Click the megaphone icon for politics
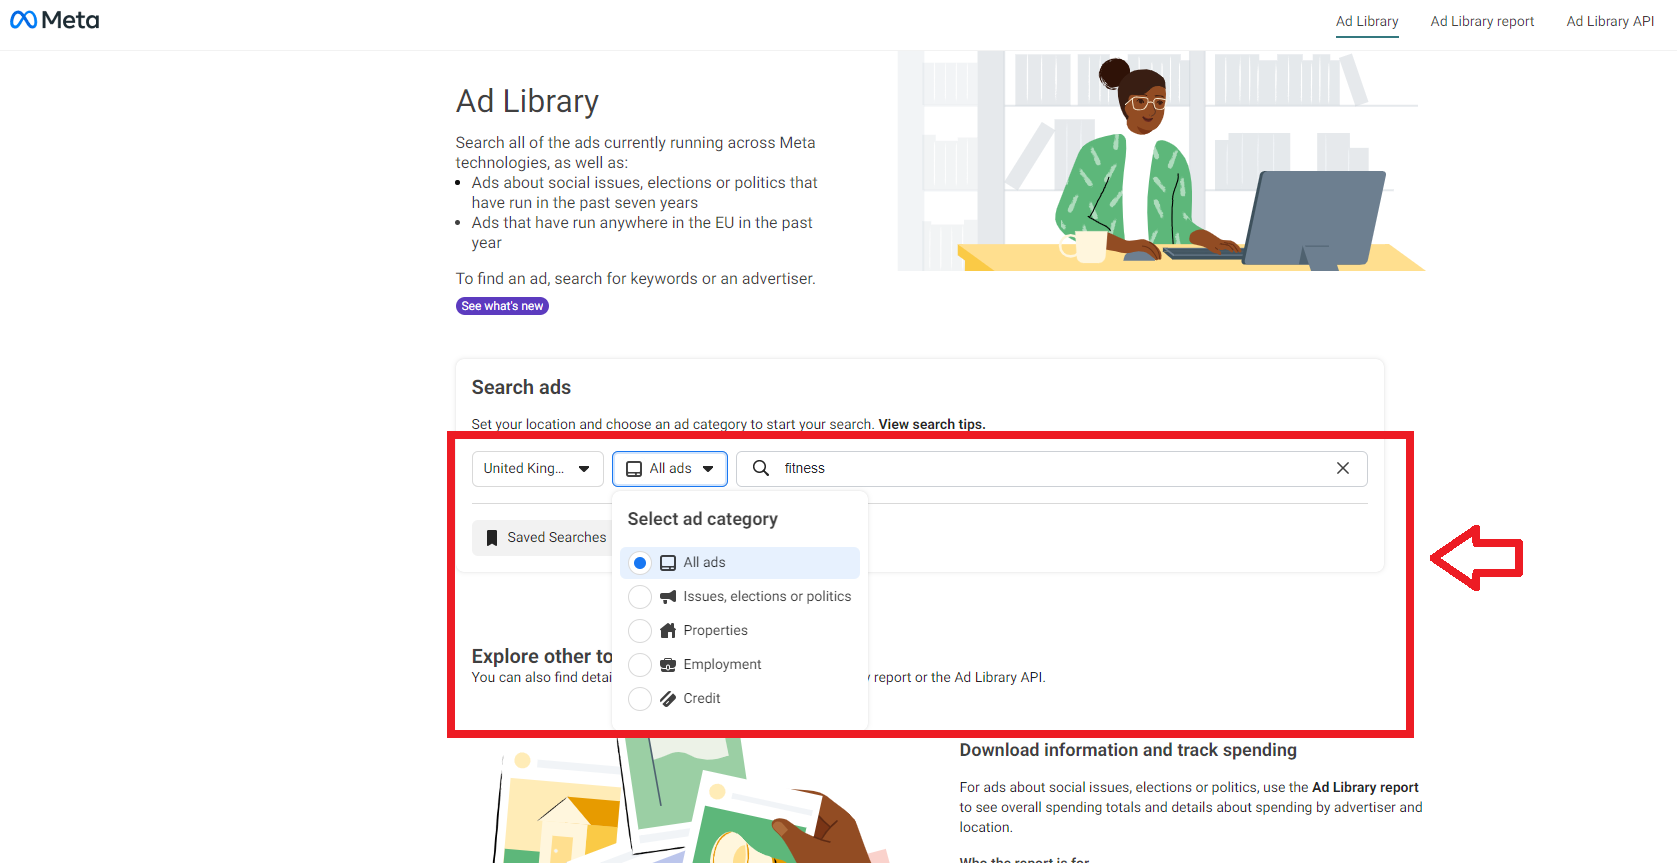 click(668, 597)
